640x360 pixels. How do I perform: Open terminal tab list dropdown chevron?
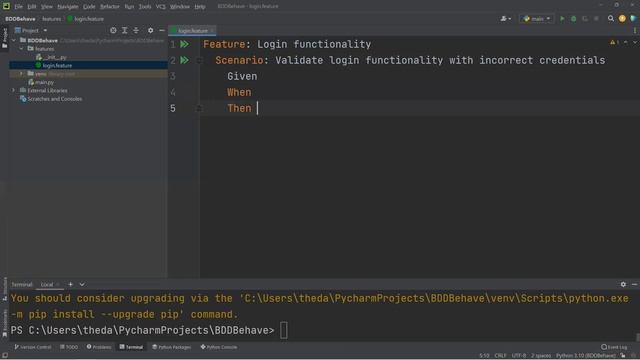[82, 284]
